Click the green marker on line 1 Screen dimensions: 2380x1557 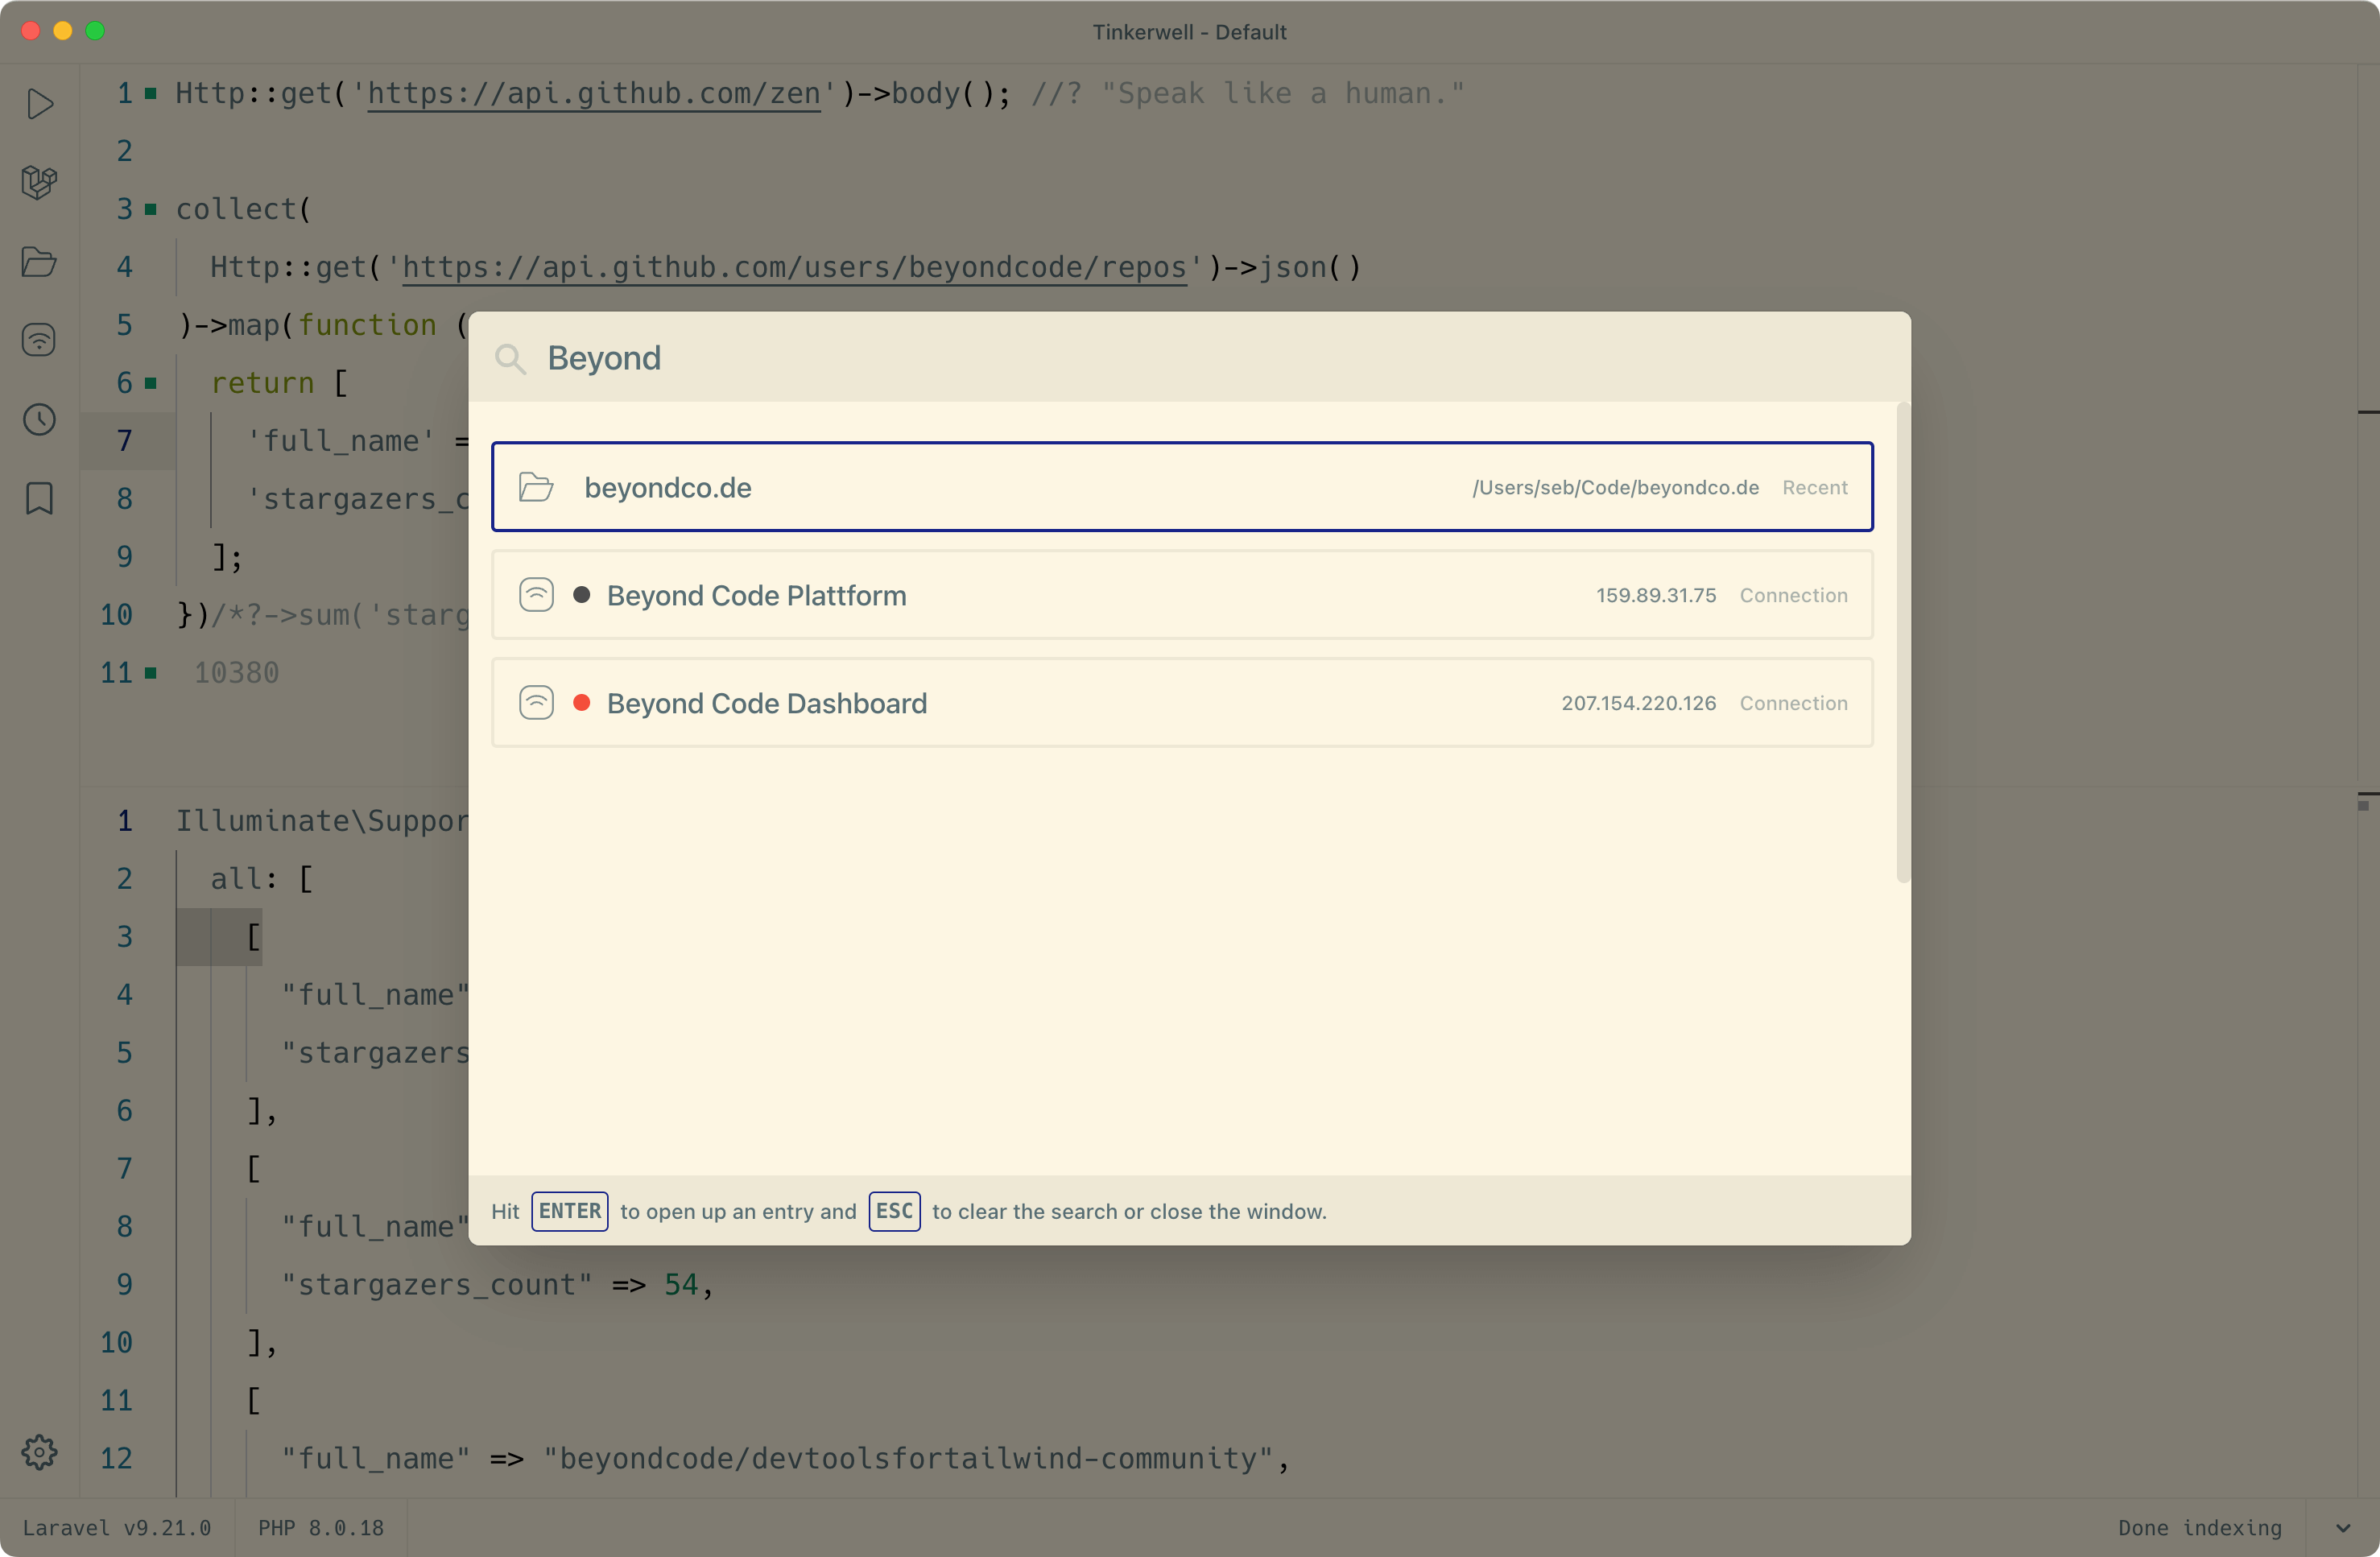pyautogui.click(x=151, y=93)
